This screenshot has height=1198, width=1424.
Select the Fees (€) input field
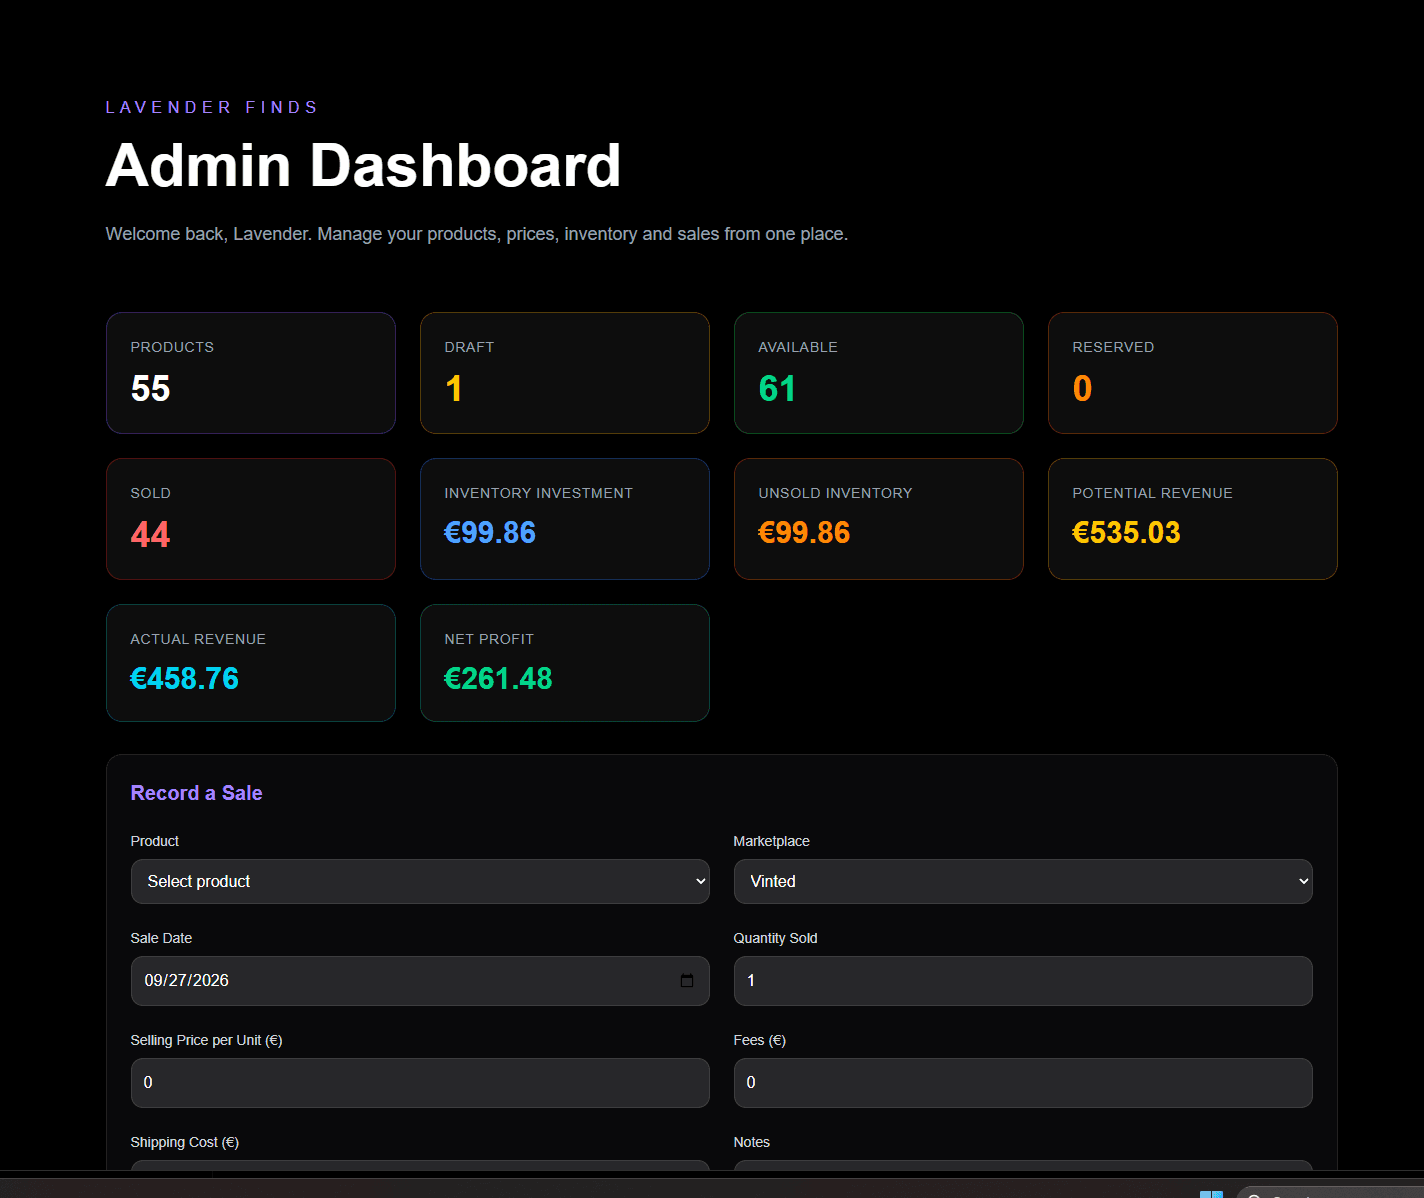(x=1023, y=1083)
